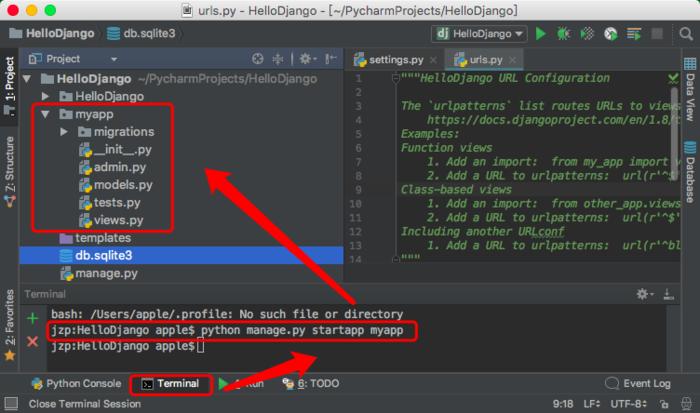
Task: Close the urls.py tab
Action: tap(512, 59)
